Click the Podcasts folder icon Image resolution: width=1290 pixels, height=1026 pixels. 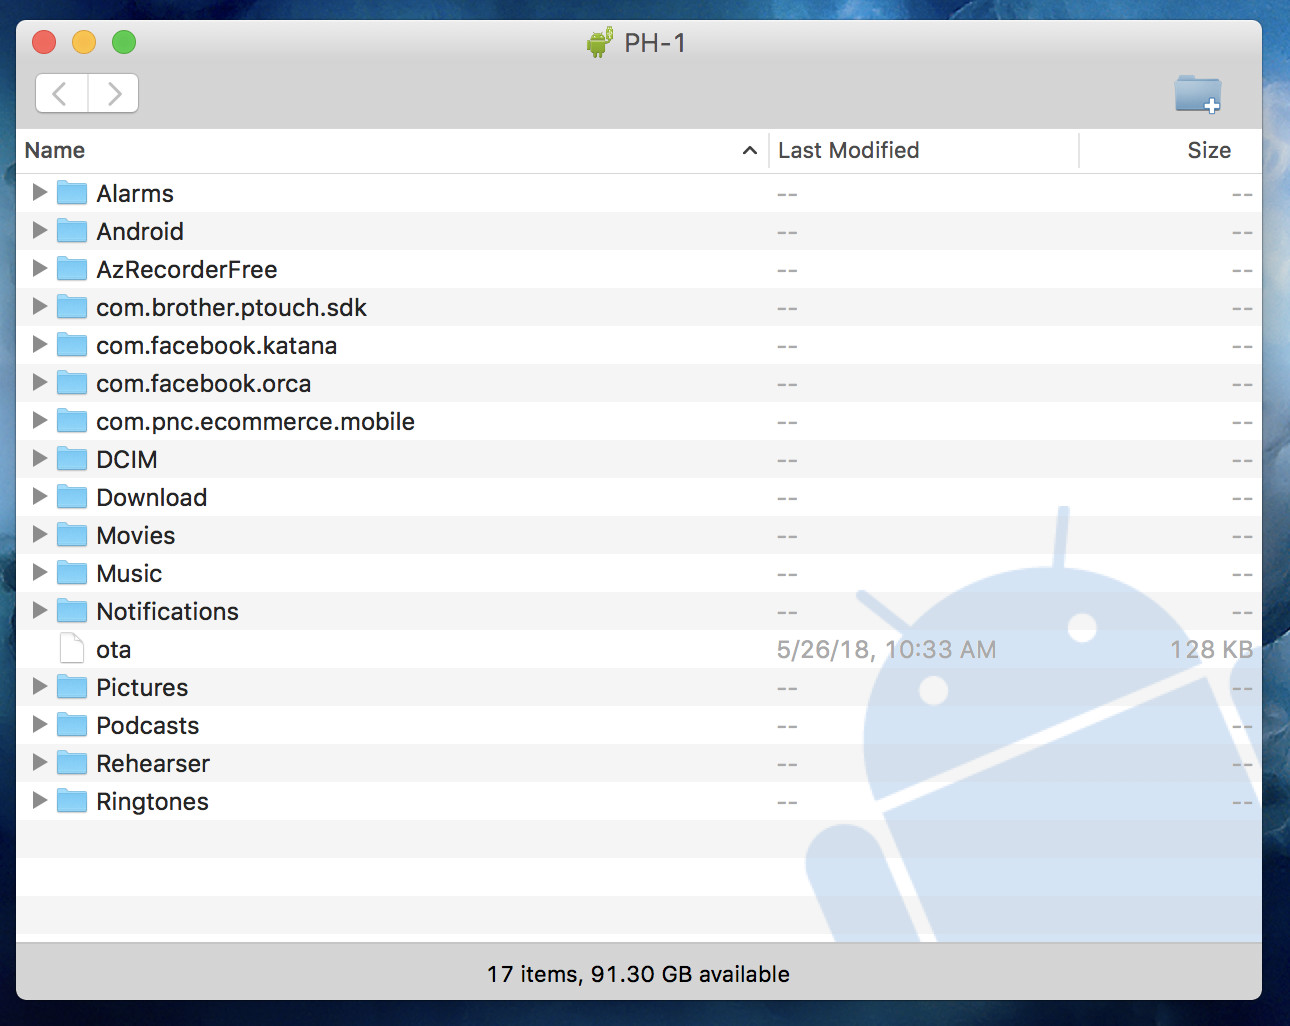click(x=72, y=724)
